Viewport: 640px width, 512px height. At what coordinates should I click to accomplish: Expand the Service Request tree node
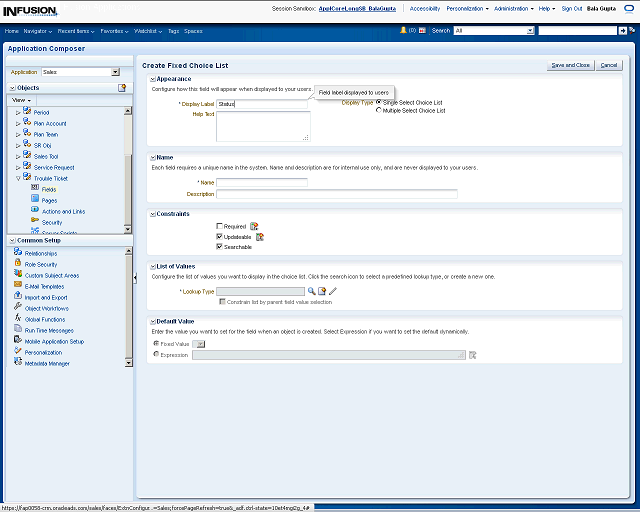coord(18,167)
